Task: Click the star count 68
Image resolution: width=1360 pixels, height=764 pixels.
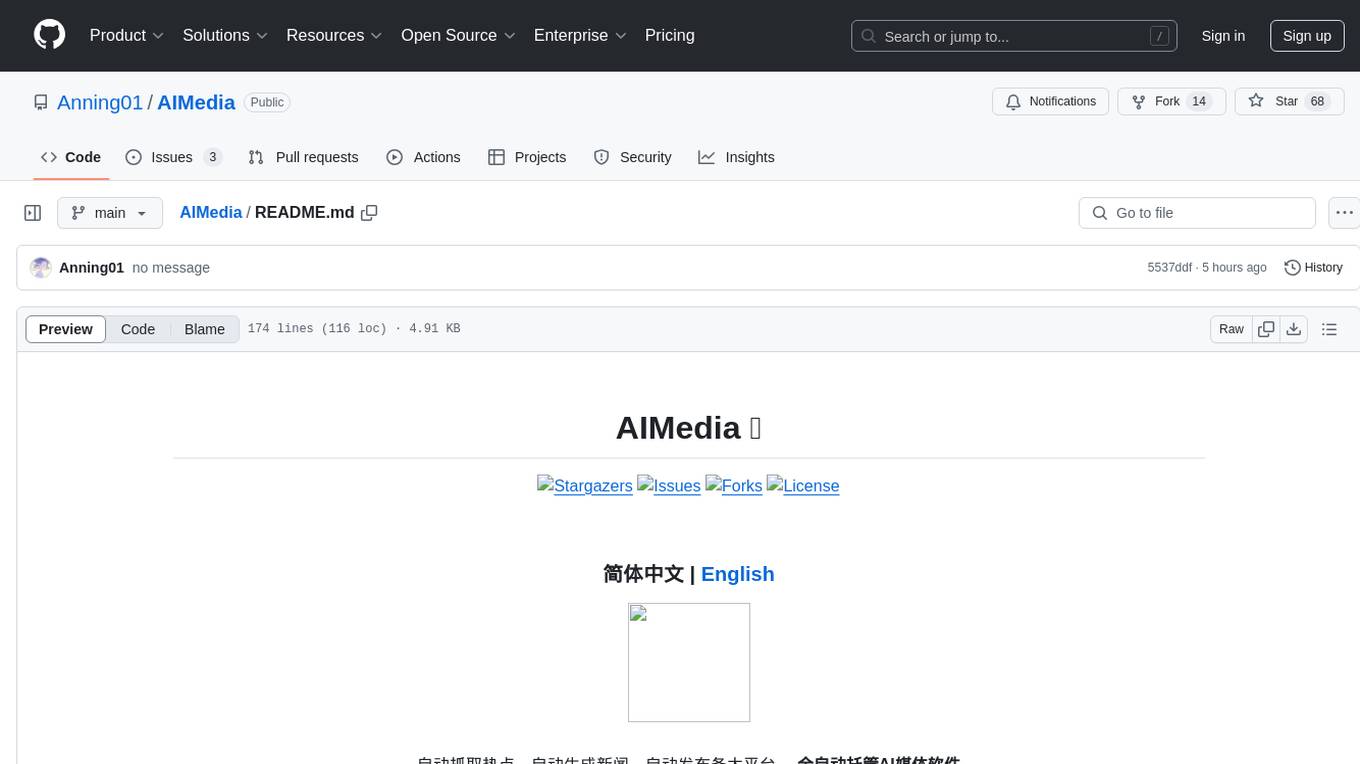Action: [x=1318, y=102]
